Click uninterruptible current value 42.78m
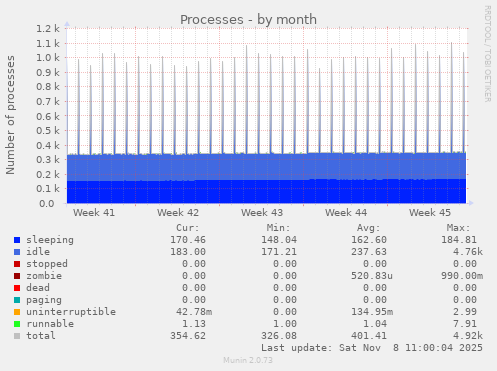The height and width of the screenshot is (371, 497). (x=194, y=312)
